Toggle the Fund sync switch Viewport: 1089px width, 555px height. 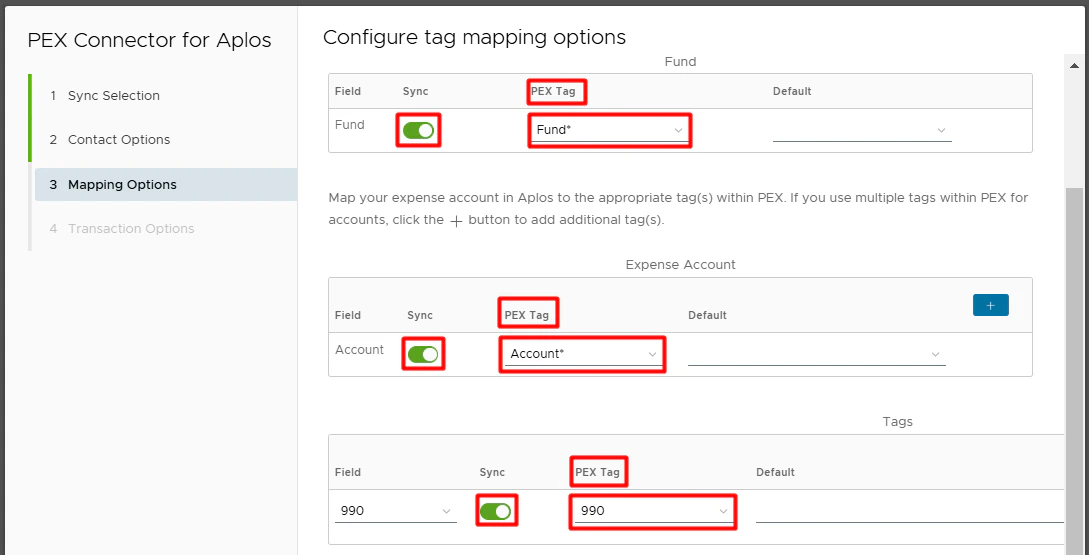(418, 130)
